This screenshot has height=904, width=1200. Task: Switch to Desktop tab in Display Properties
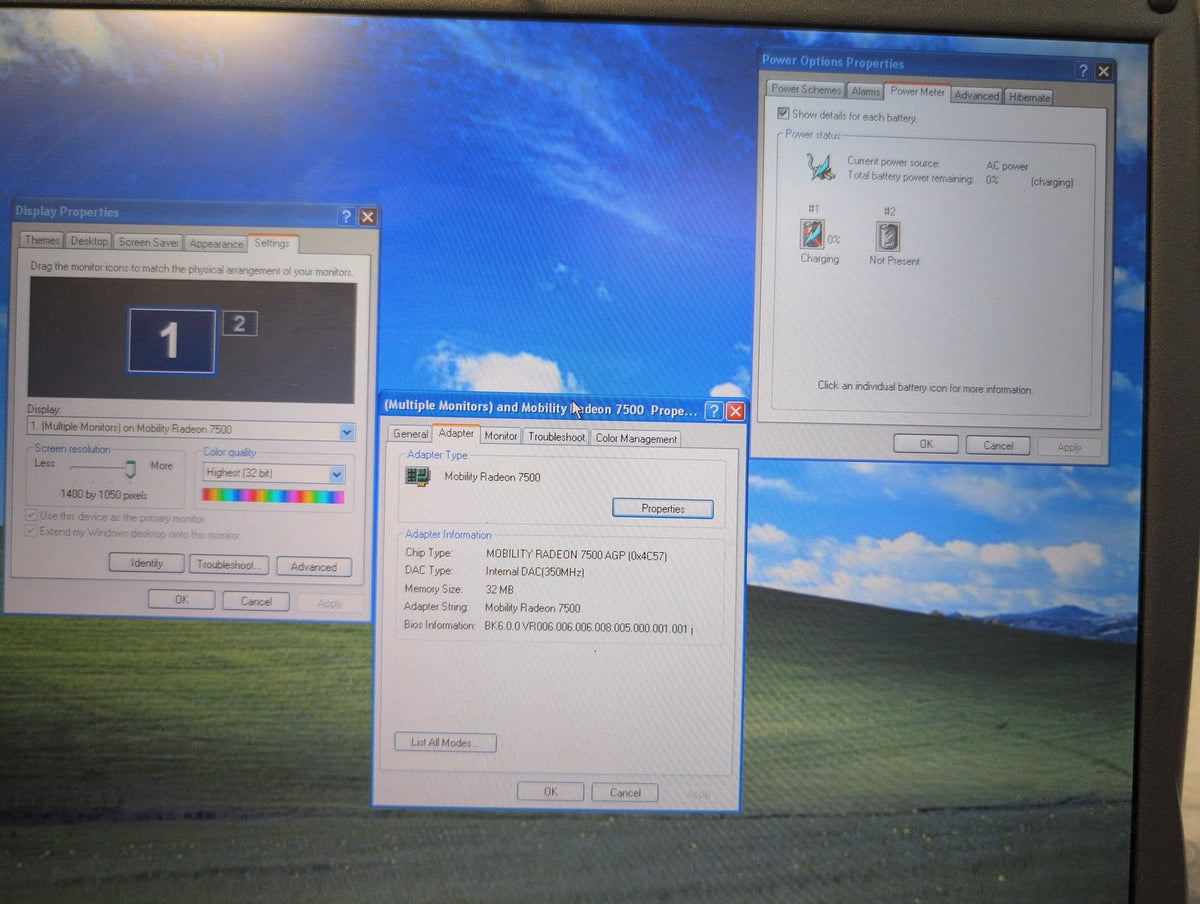[89, 242]
